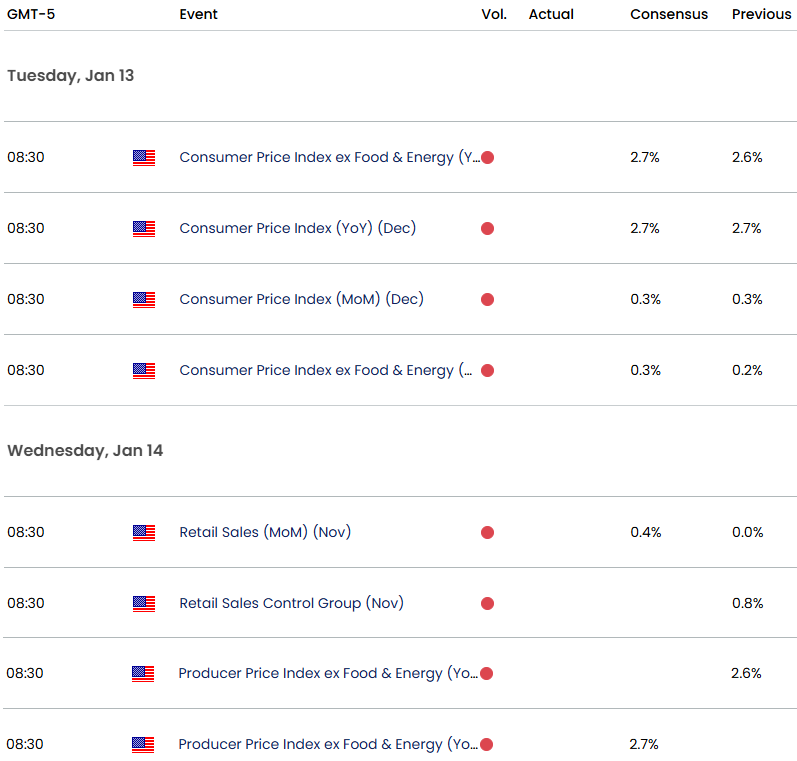The width and height of the screenshot is (797, 761).
Task: Open the Retail Sales Control Group (Nov) event
Action: pyautogui.click(x=291, y=603)
